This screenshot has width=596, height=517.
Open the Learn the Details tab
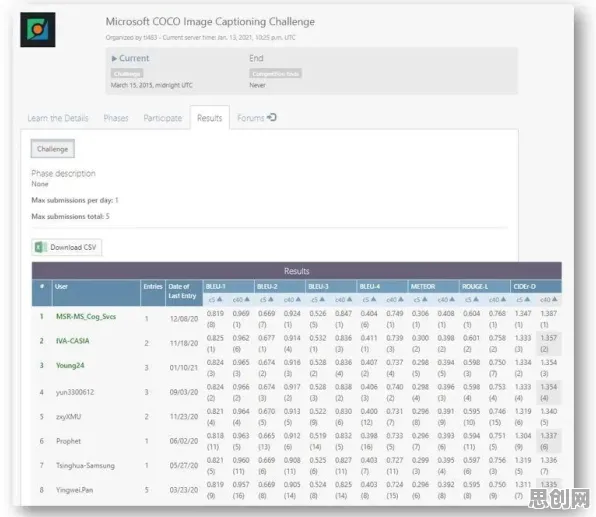pos(58,118)
